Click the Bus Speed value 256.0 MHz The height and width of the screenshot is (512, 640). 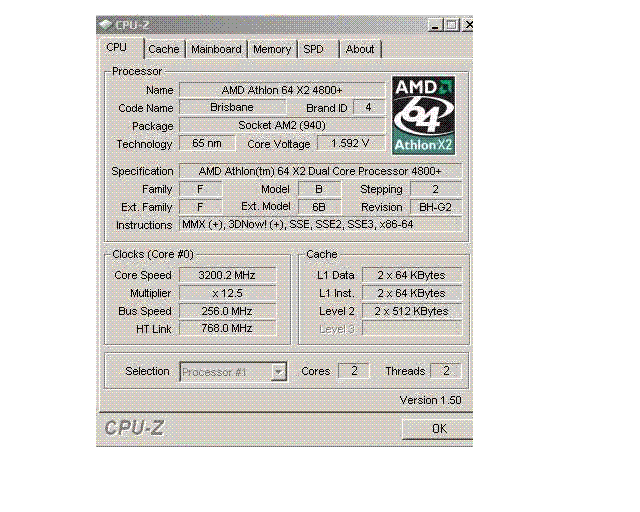point(227,311)
